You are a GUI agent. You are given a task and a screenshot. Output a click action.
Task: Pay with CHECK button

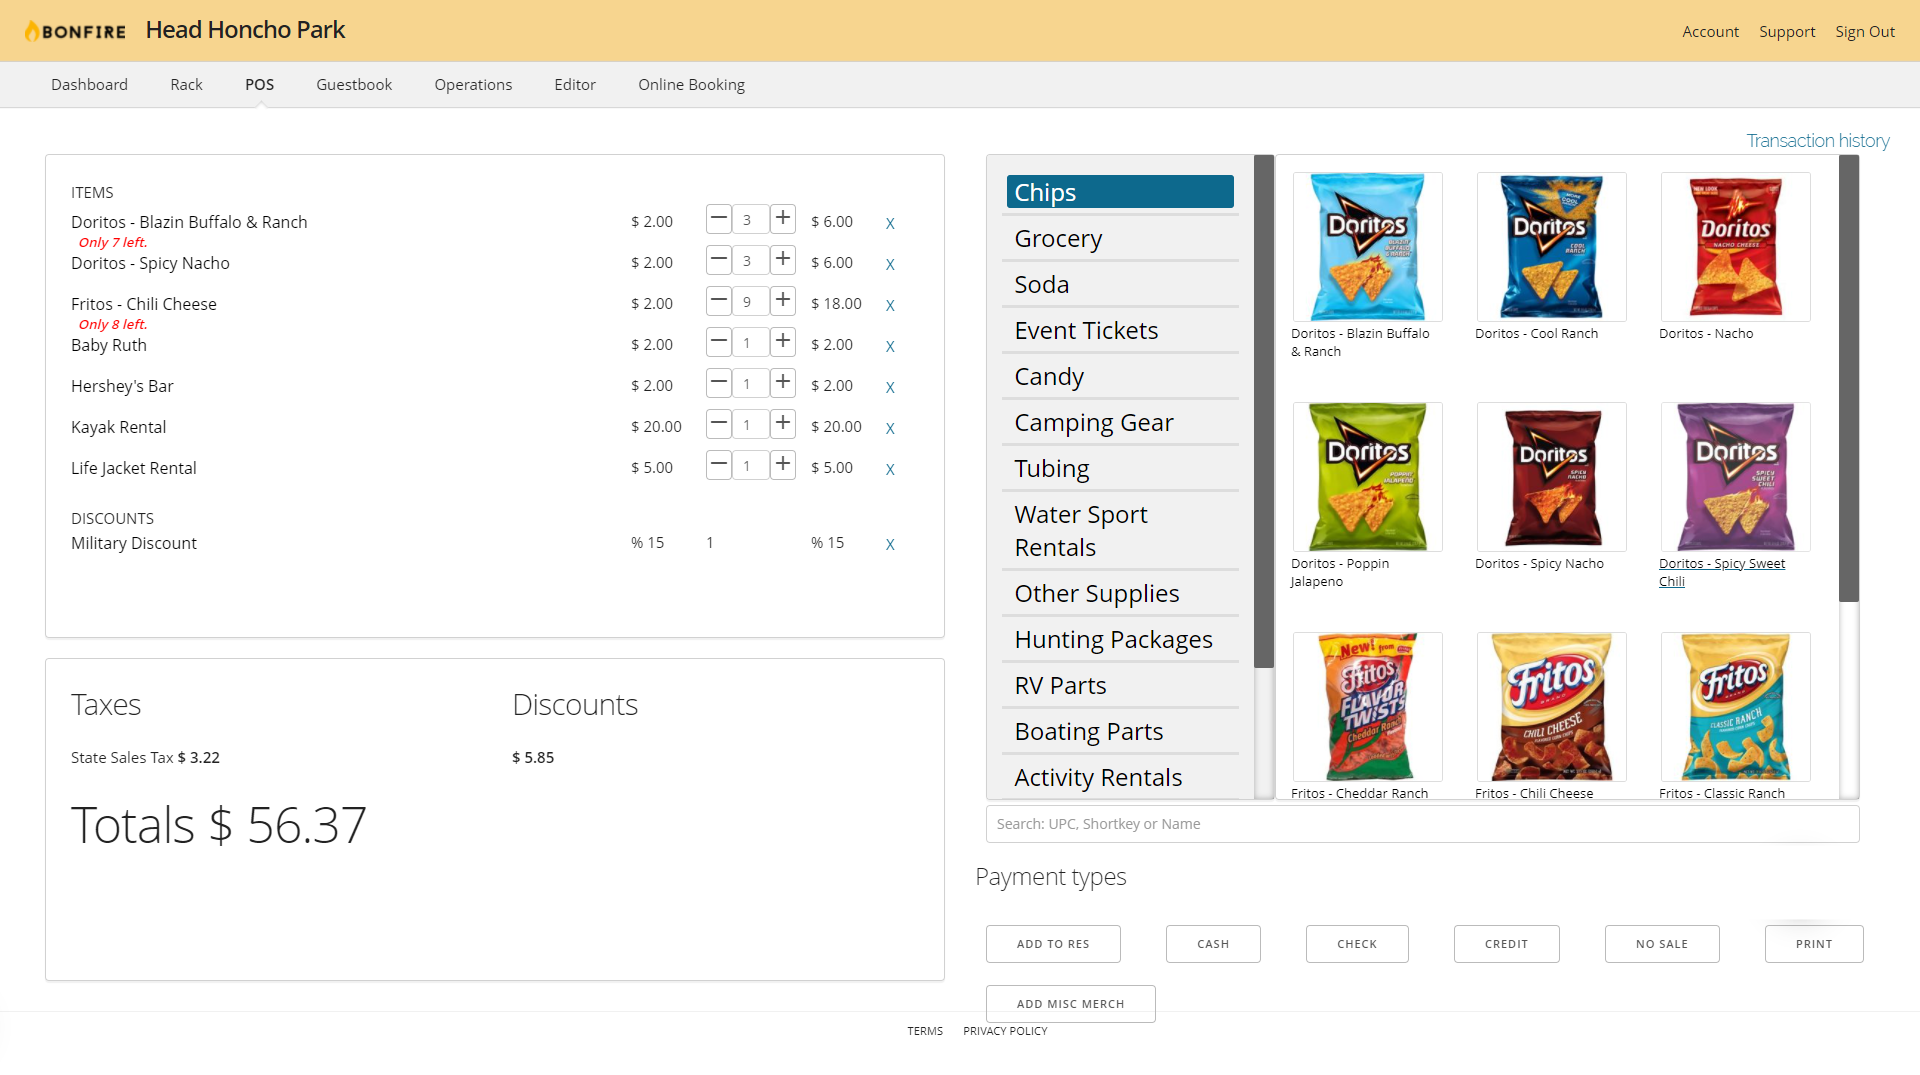tap(1357, 944)
